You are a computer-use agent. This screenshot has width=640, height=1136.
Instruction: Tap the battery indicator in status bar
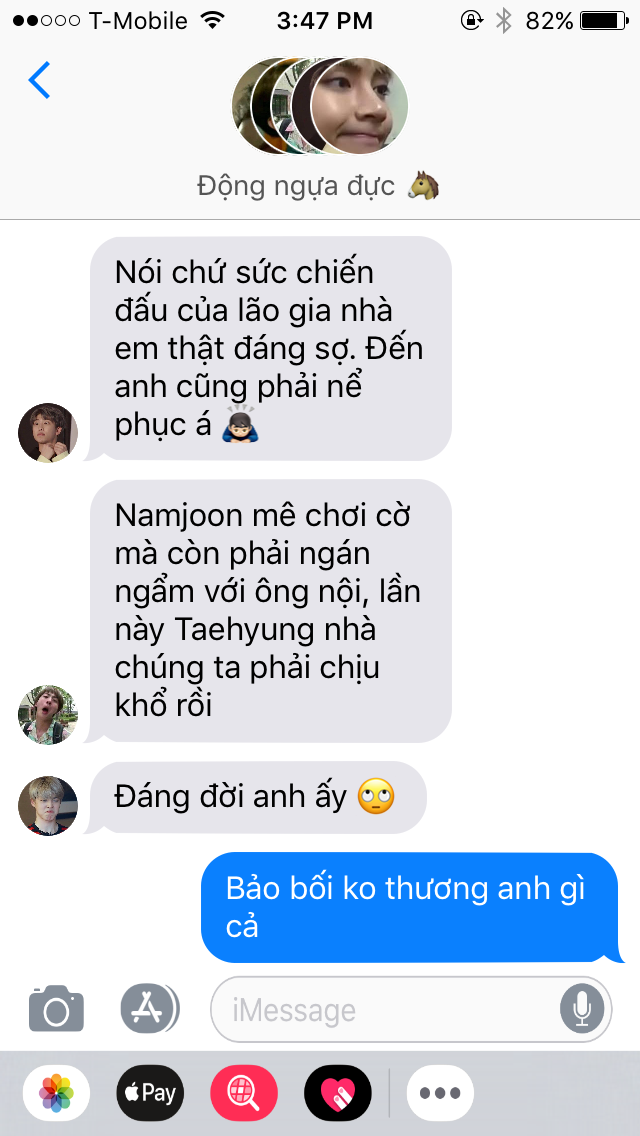[x=604, y=21]
